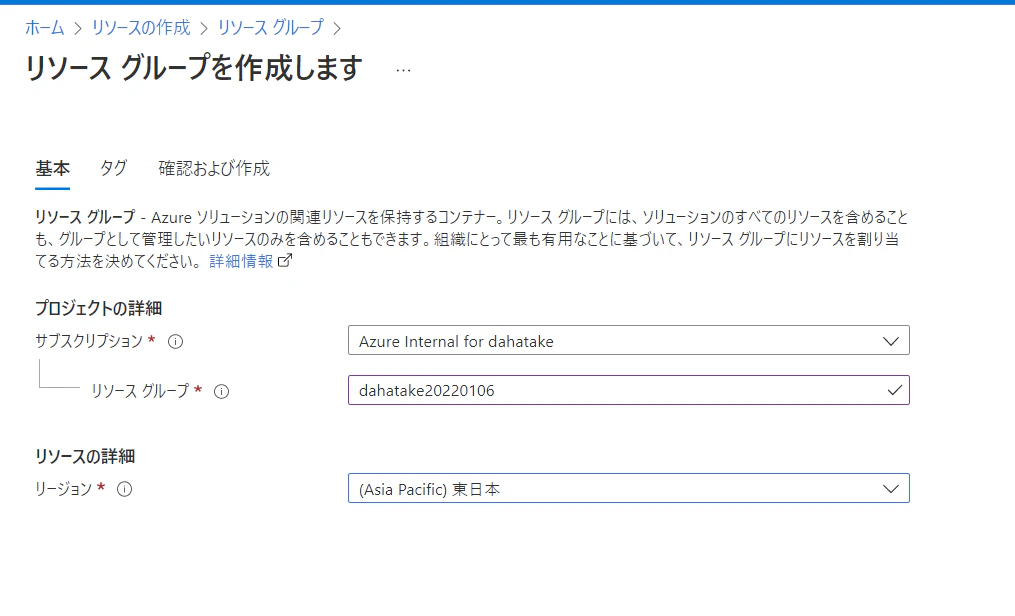The image size is (1015, 616).
Task: Click the external link icon after 詳細情報
Action: [x=285, y=261]
